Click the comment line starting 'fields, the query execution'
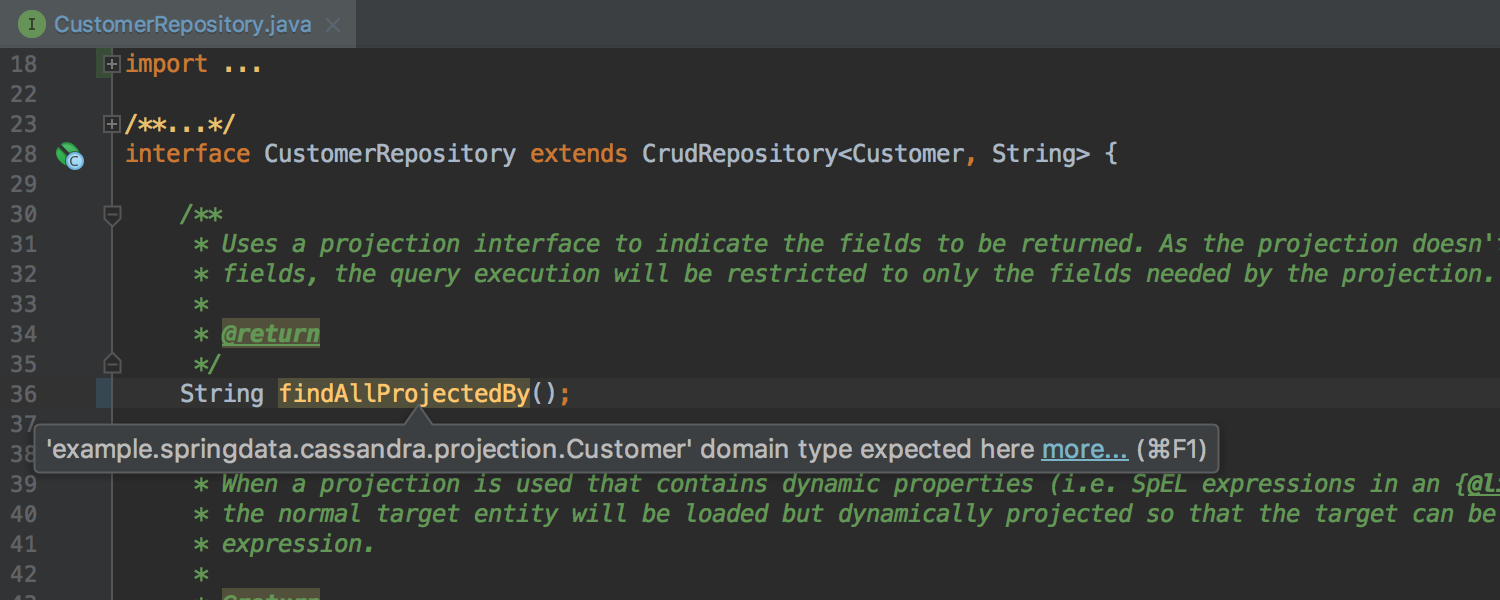The width and height of the screenshot is (1500, 600). pyautogui.click(x=858, y=274)
